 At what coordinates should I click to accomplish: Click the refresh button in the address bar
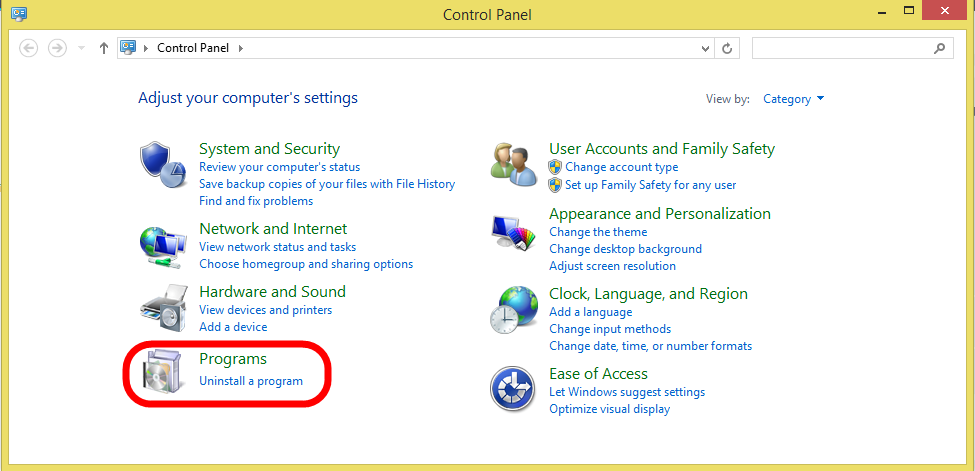[x=727, y=48]
